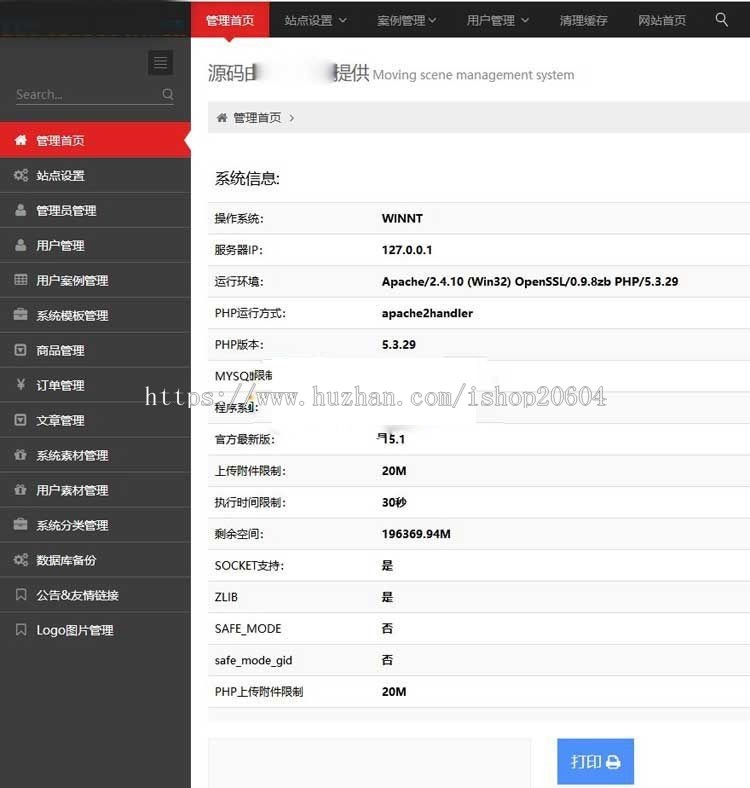Viewport: 750px width, 788px height.
Task: Click 清理缓存 in the top navigation
Action: pos(583,21)
